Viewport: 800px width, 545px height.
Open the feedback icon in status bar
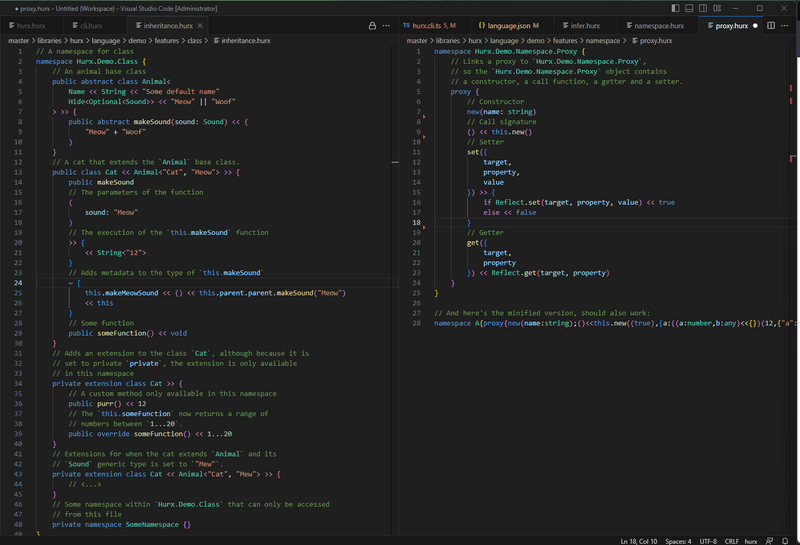[770, 541]
